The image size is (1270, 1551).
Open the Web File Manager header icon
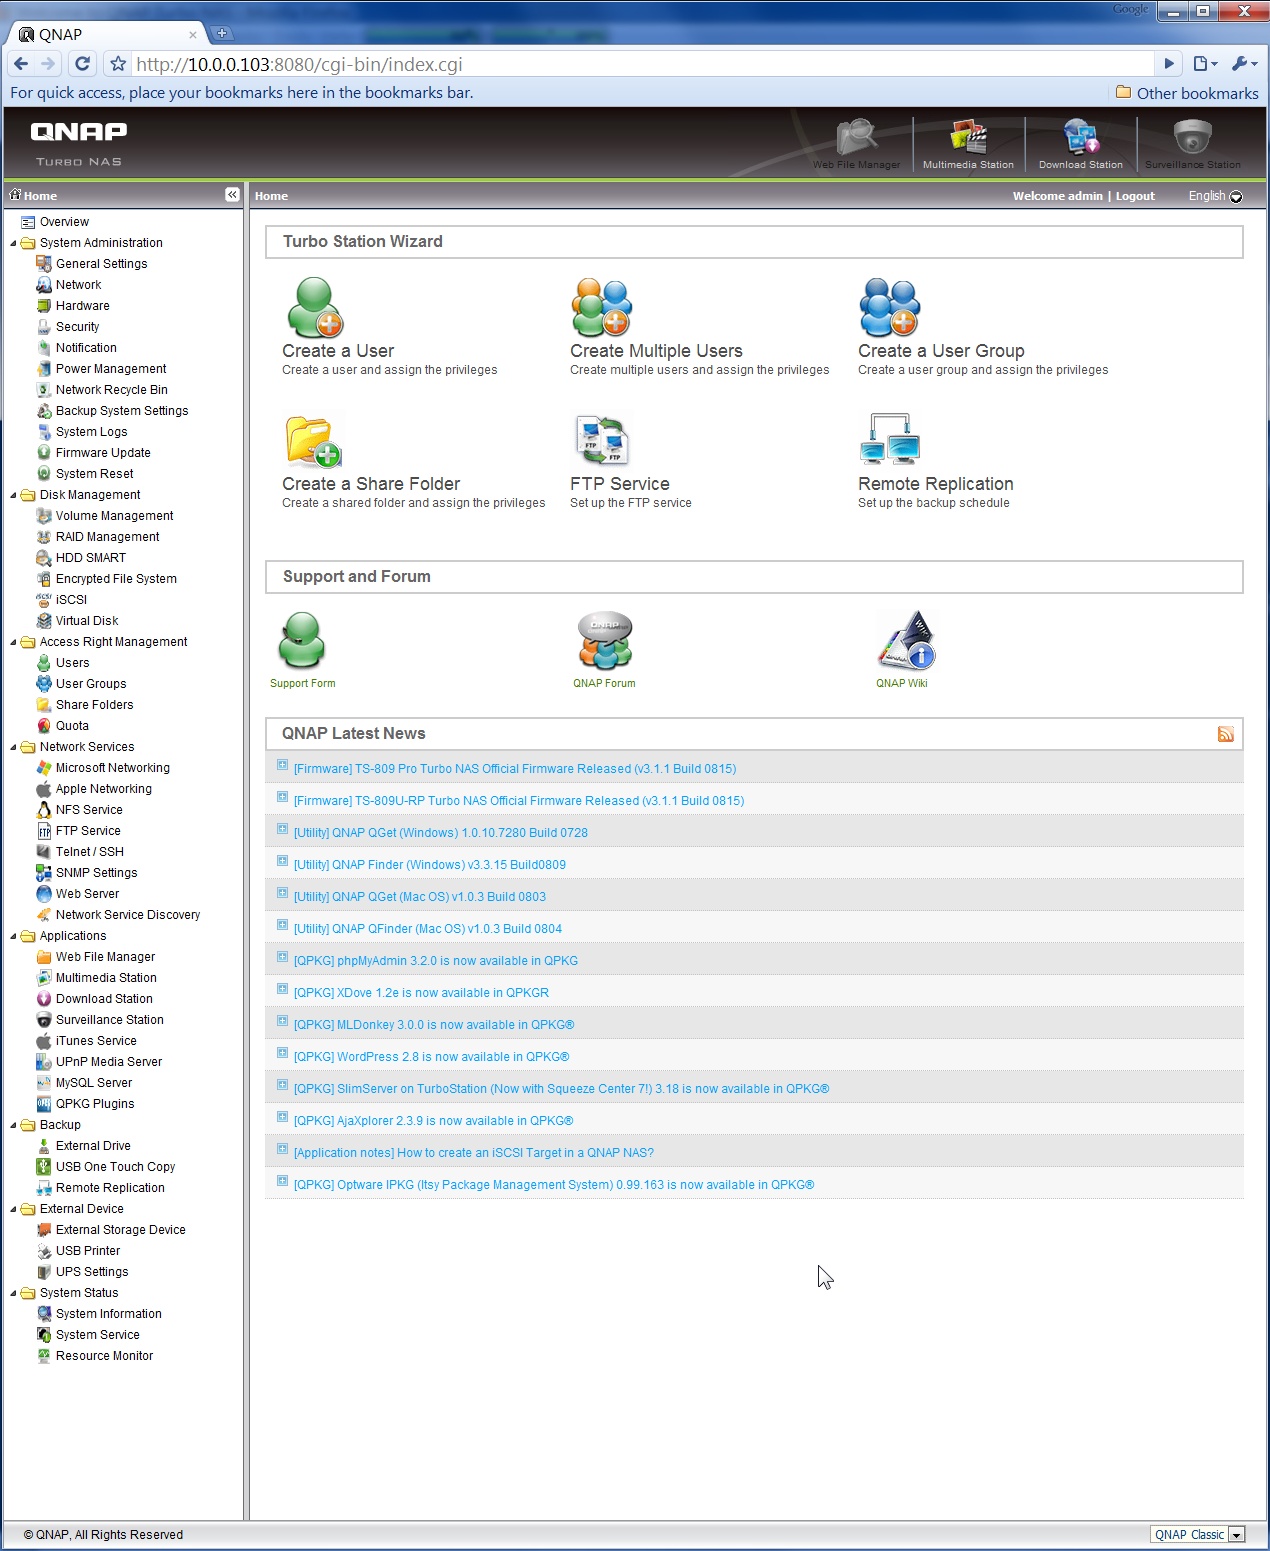click(x=856, y=141)
